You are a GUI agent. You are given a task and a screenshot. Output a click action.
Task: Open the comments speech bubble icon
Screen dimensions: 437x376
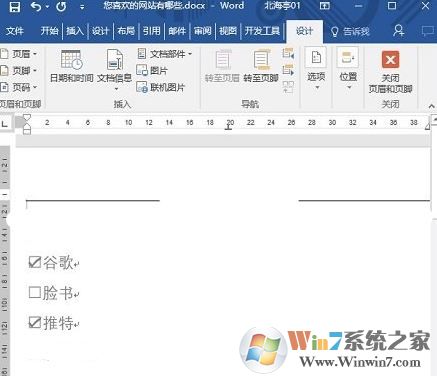pos(428,31)
